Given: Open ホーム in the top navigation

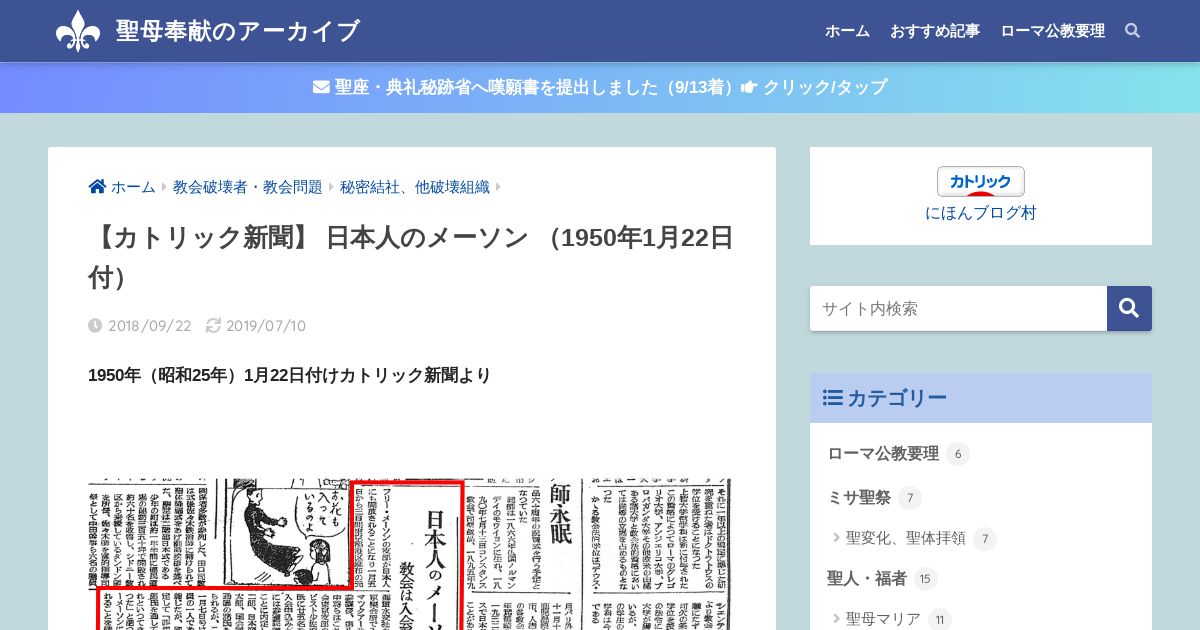Looking at the screenshot, I should coord(847,31).
